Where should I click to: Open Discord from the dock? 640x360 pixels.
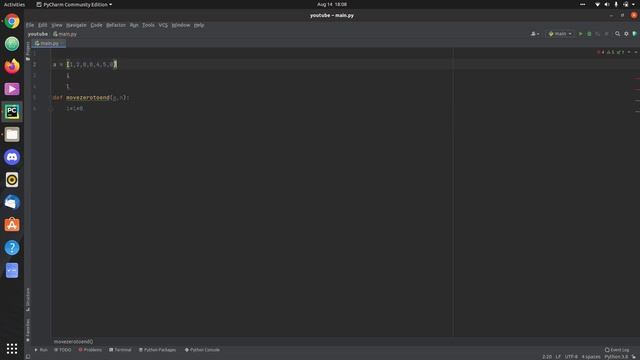[12, 157]
